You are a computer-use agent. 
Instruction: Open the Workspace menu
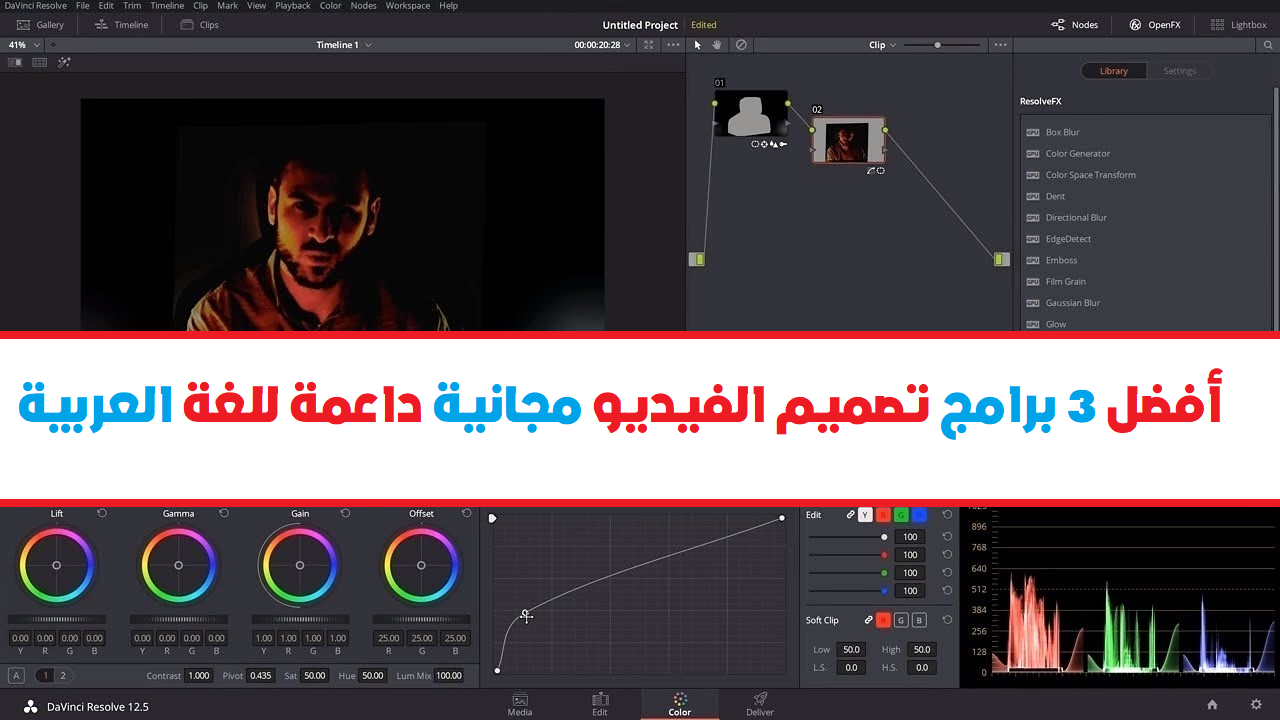pos(408,6)
